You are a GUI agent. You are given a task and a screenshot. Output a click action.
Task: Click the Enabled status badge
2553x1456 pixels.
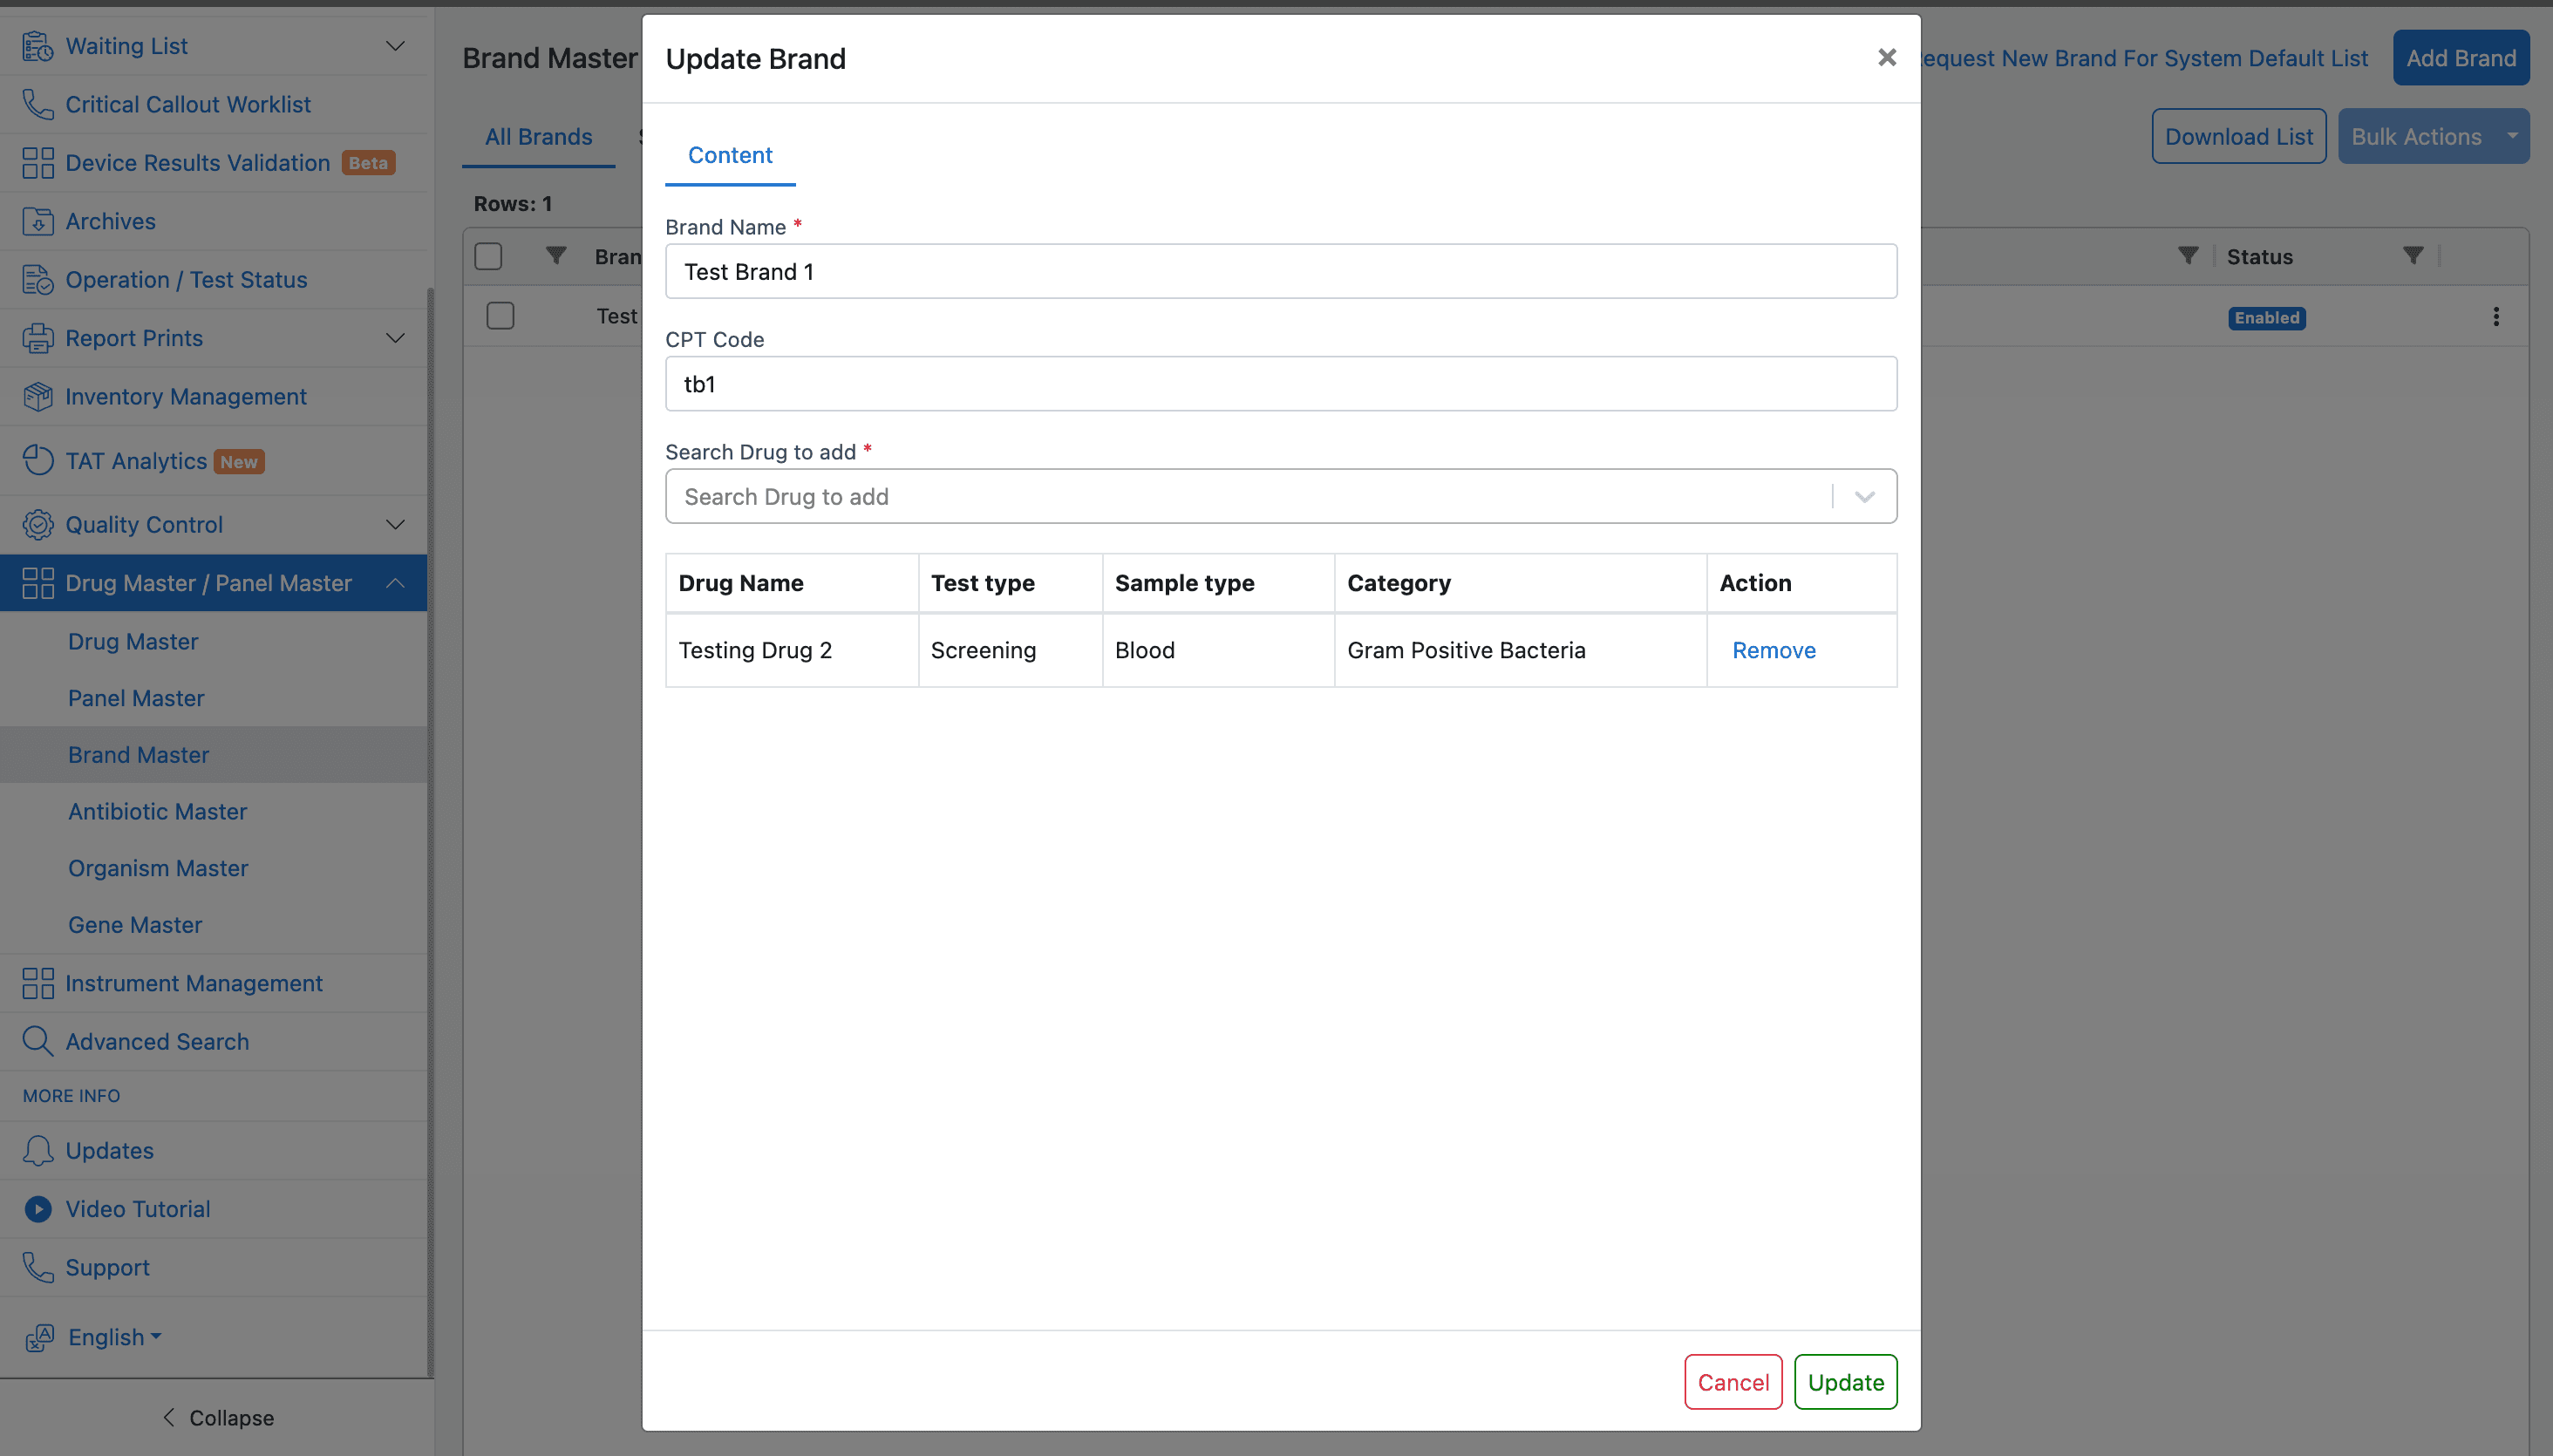(x=2267, y=318)
